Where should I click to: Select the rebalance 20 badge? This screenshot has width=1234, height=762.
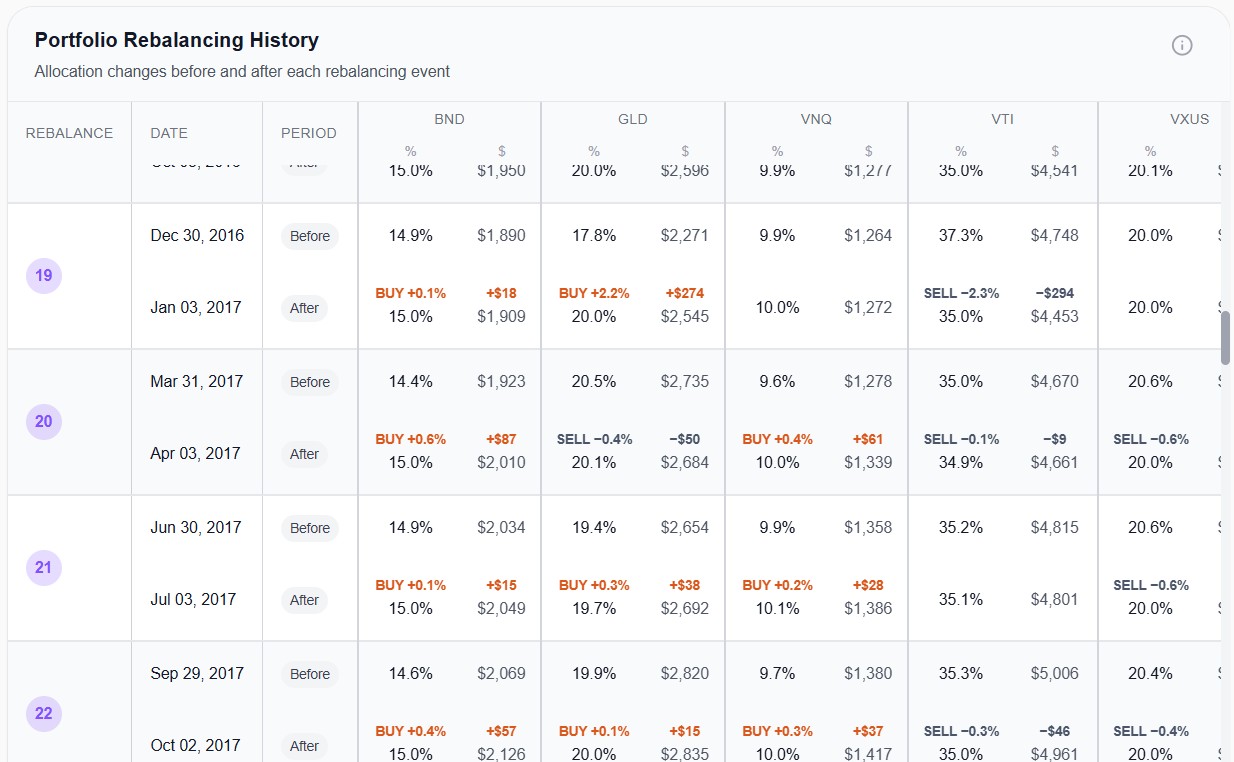(x=43, y=421)
